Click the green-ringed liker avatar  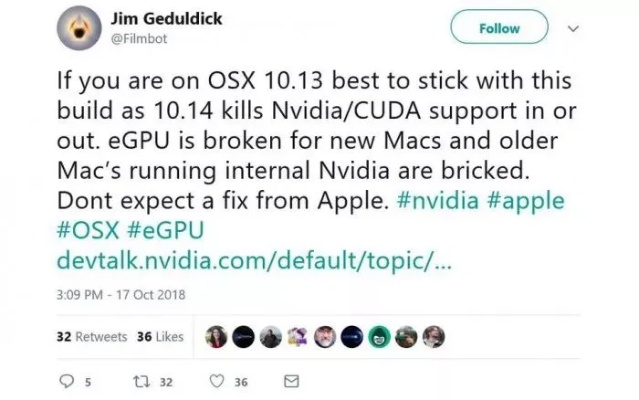(380, 337)
